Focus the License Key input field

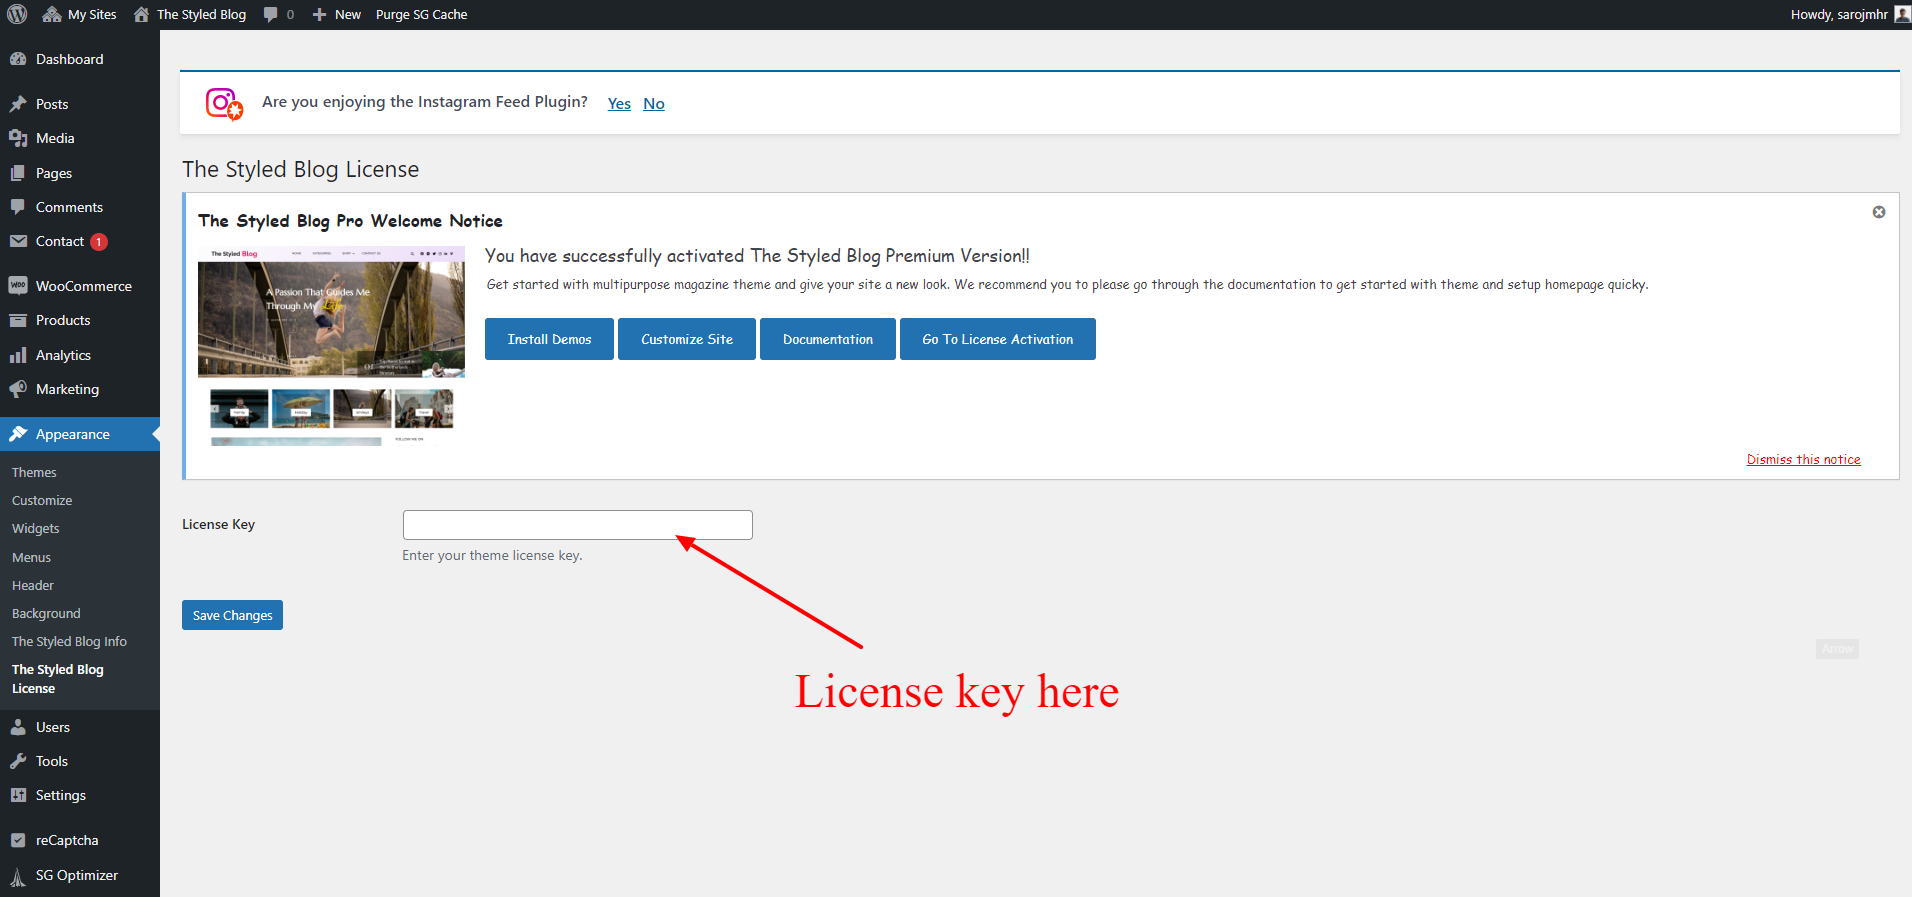click(x=577, y=525)
